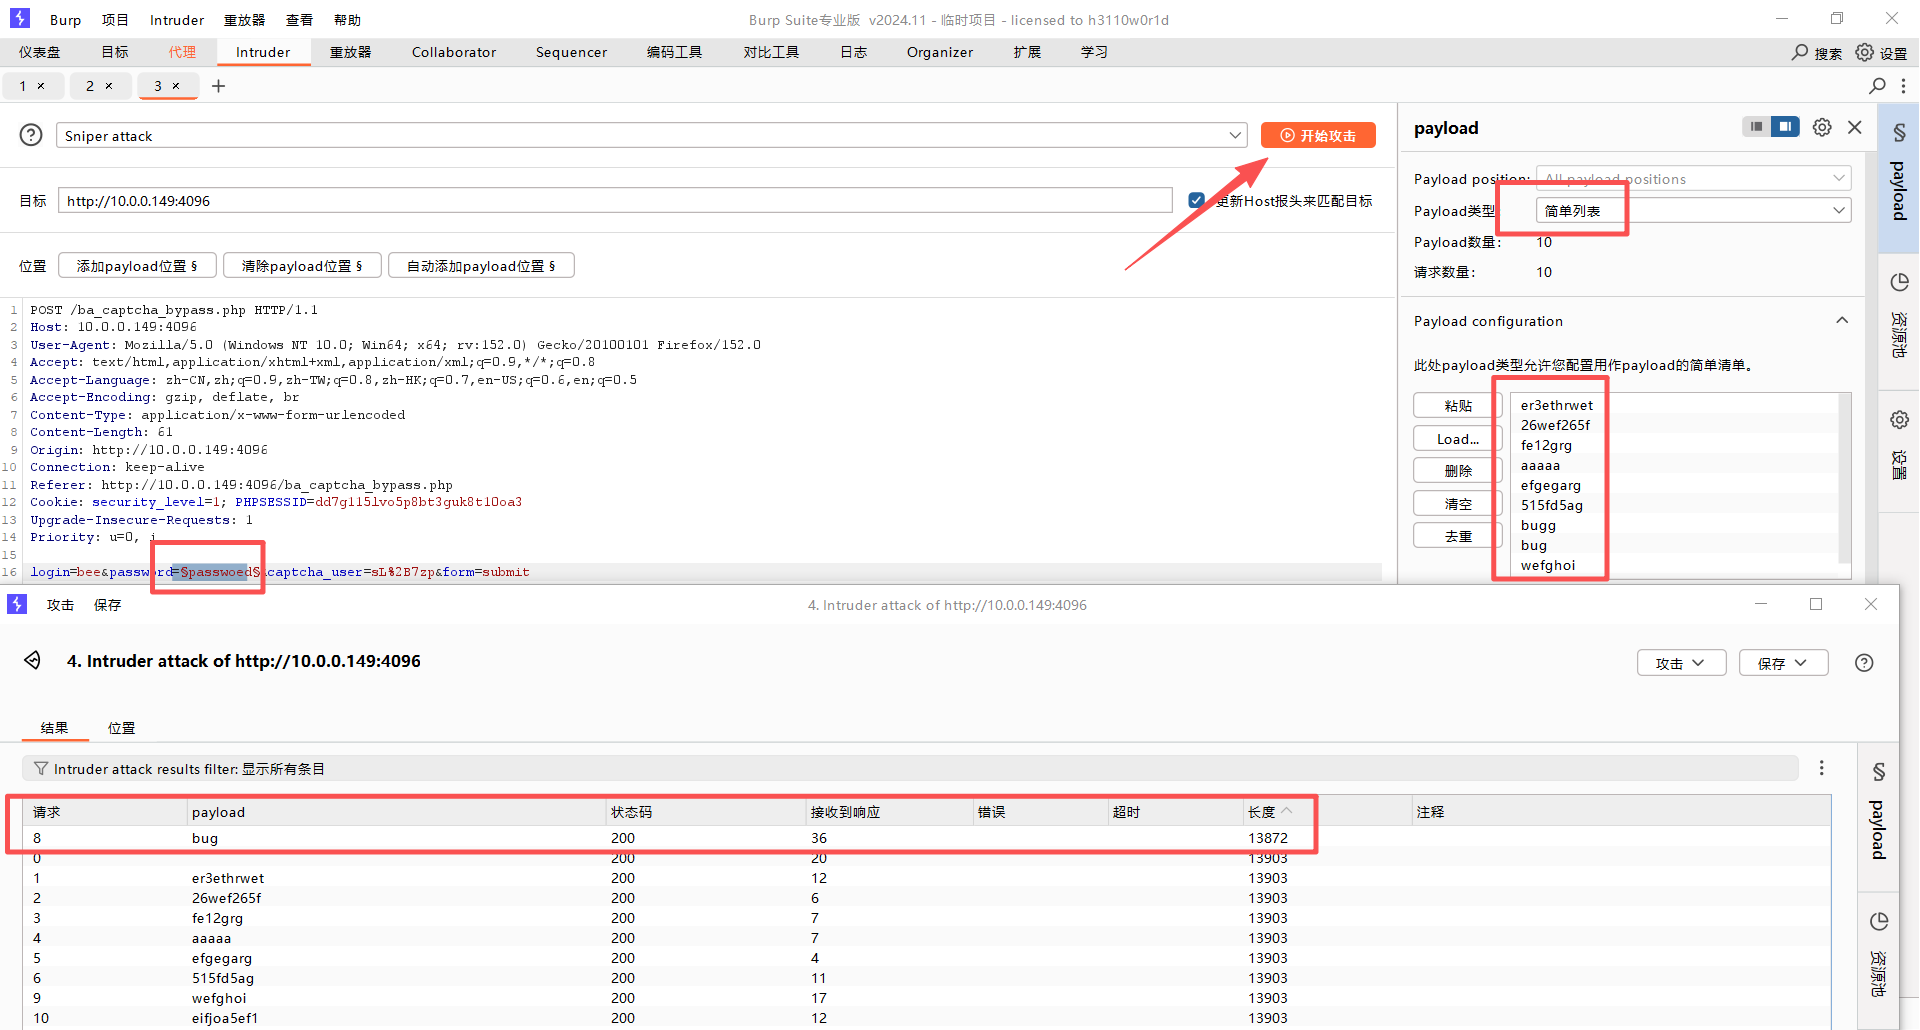1920x1030 pixels.
Task: Click the attack icon left of the attack title
Action: tap(33, 661)
